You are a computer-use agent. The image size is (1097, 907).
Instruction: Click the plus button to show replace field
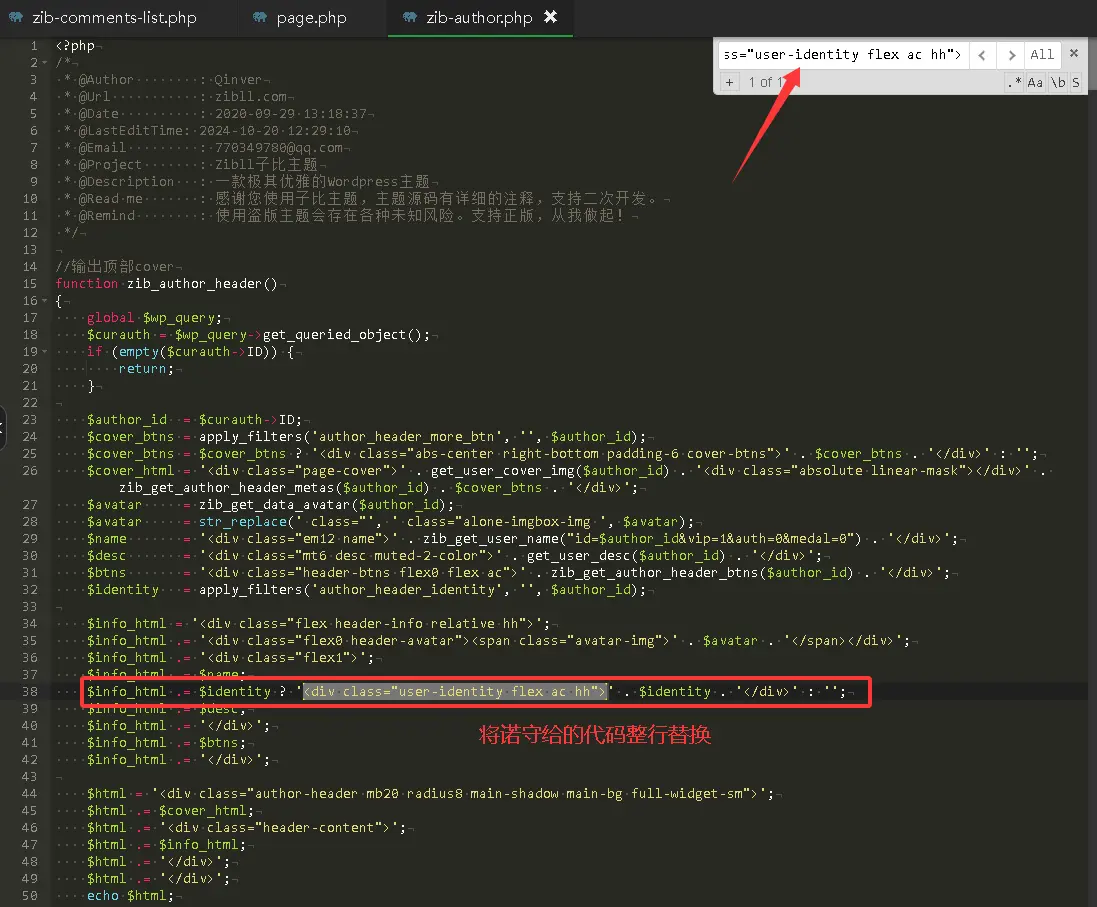729,82
